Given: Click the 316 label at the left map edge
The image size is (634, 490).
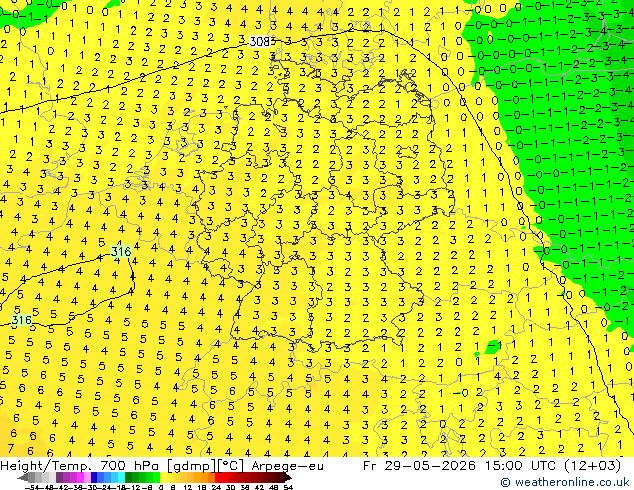Looking at the screenshot, I should pyautogui.click(x=22, y=321).
